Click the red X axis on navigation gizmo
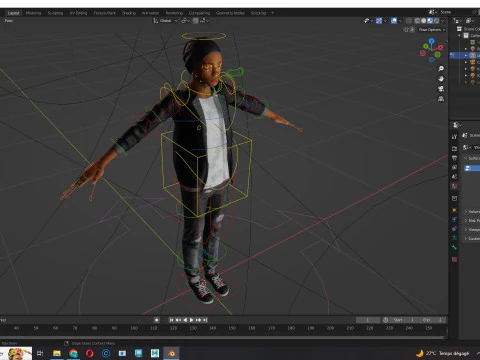The width and height of the screenshot is (480, 360). click(441, 47)
